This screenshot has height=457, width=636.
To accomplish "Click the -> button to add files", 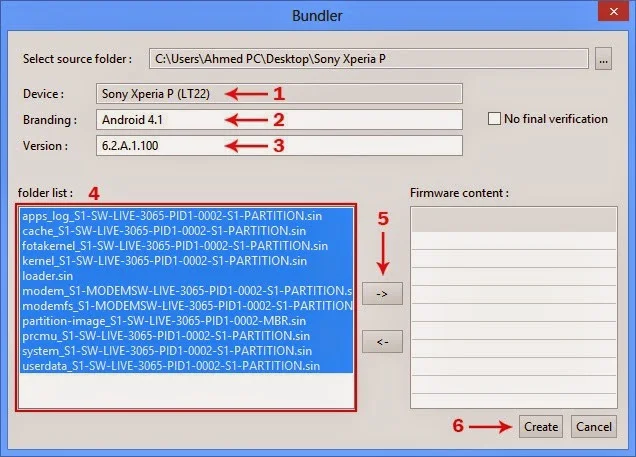I will [382, 294].
